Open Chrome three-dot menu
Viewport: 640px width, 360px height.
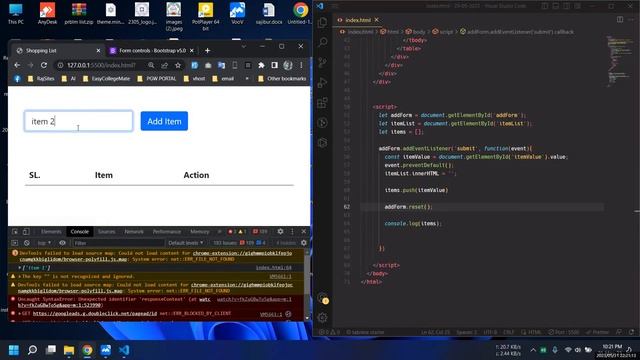(x=301, y=65)
